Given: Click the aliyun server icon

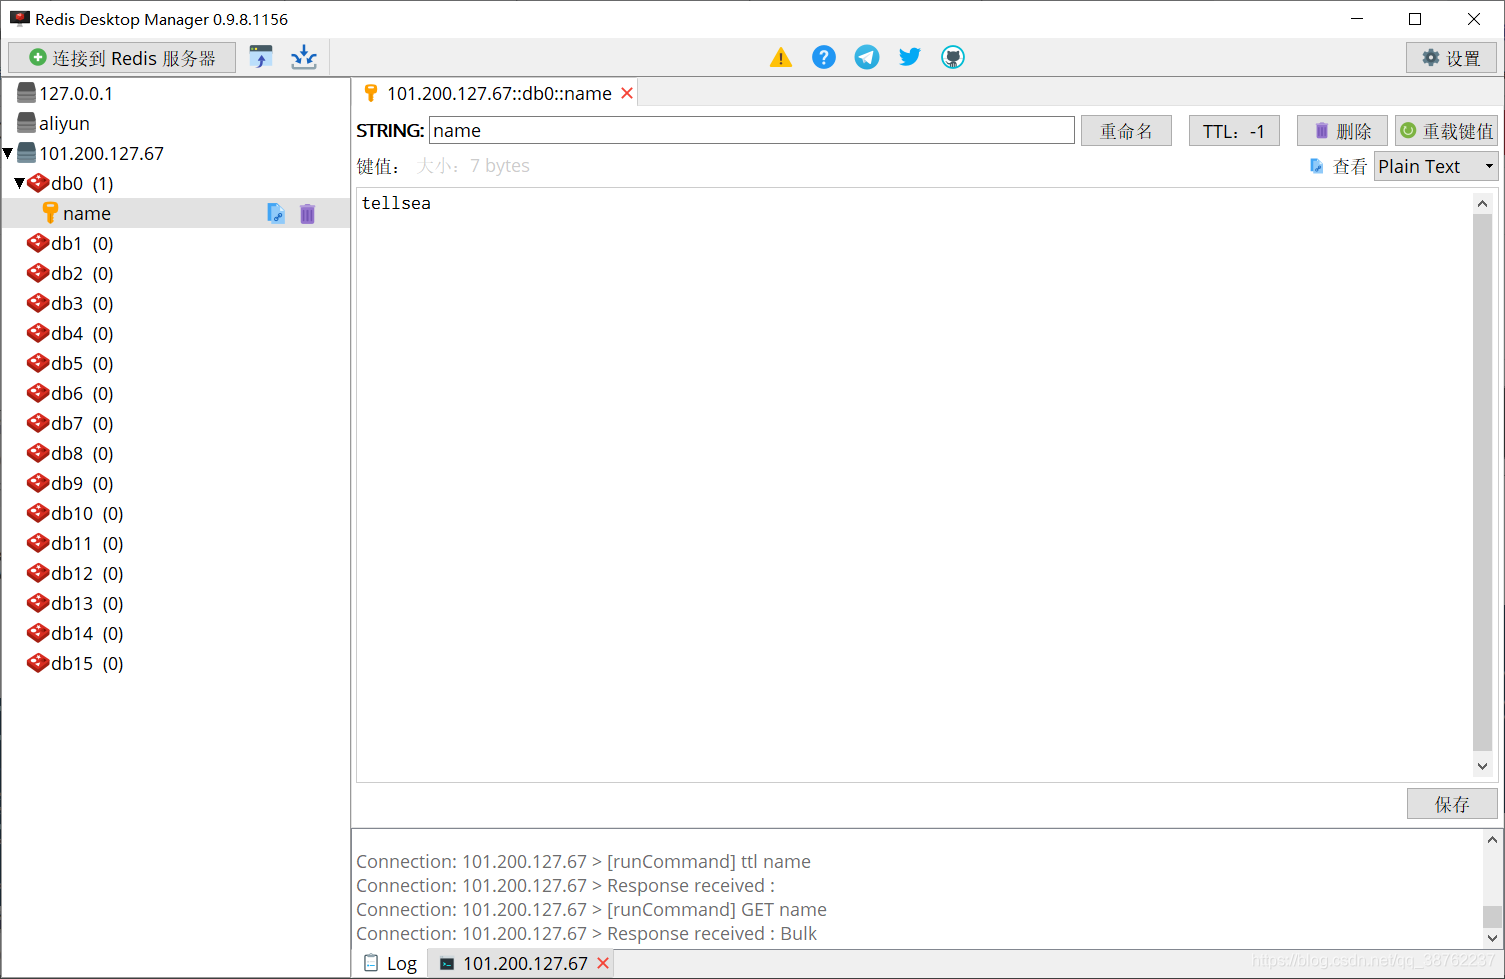Looking at the screenshot, I should [27, 122].
